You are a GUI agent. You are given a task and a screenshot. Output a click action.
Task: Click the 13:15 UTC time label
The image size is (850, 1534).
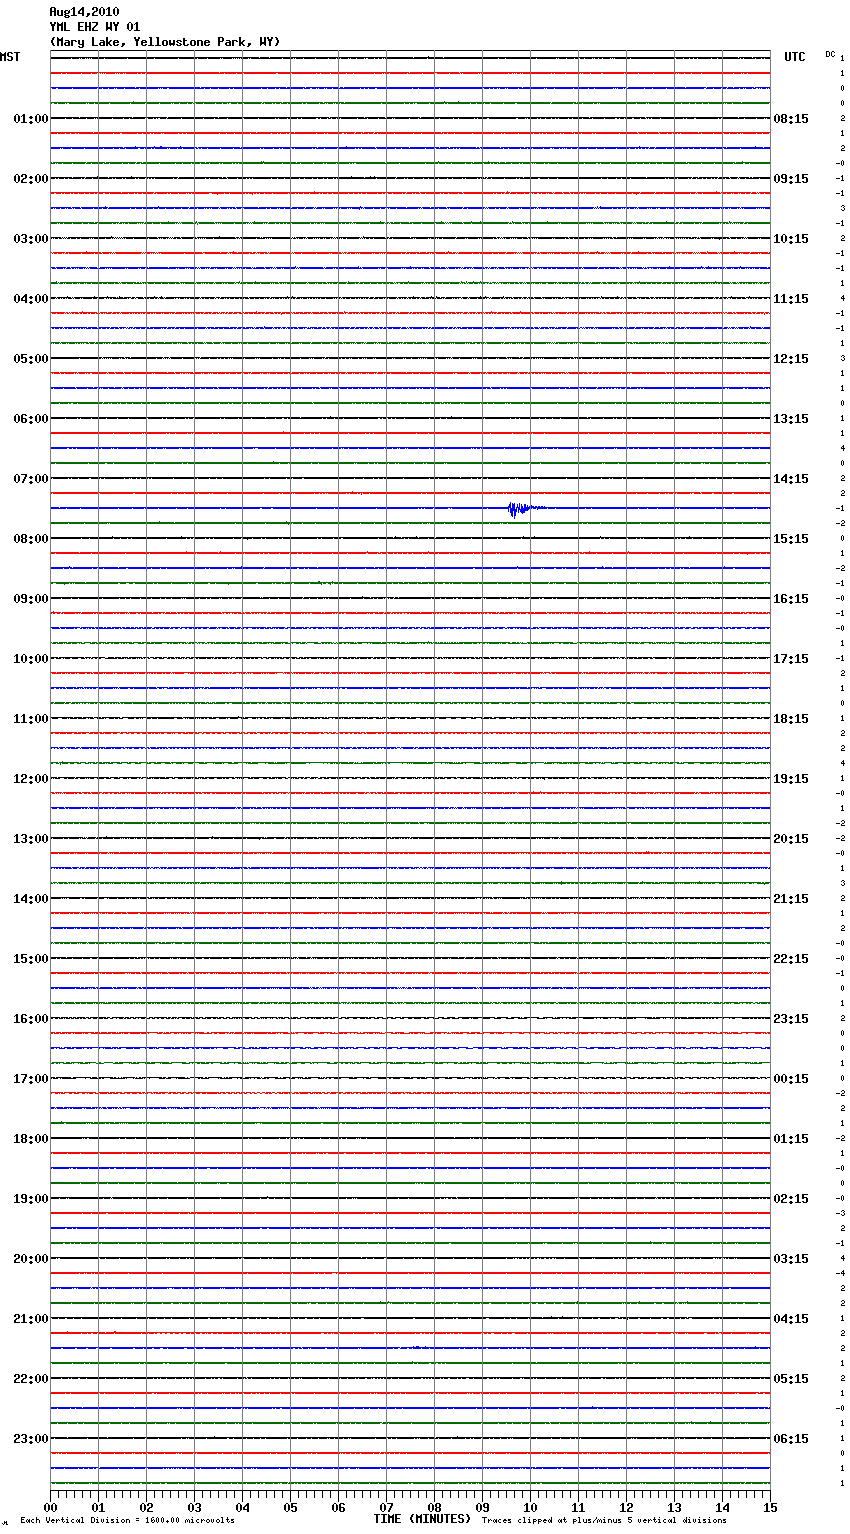[791, 419]
